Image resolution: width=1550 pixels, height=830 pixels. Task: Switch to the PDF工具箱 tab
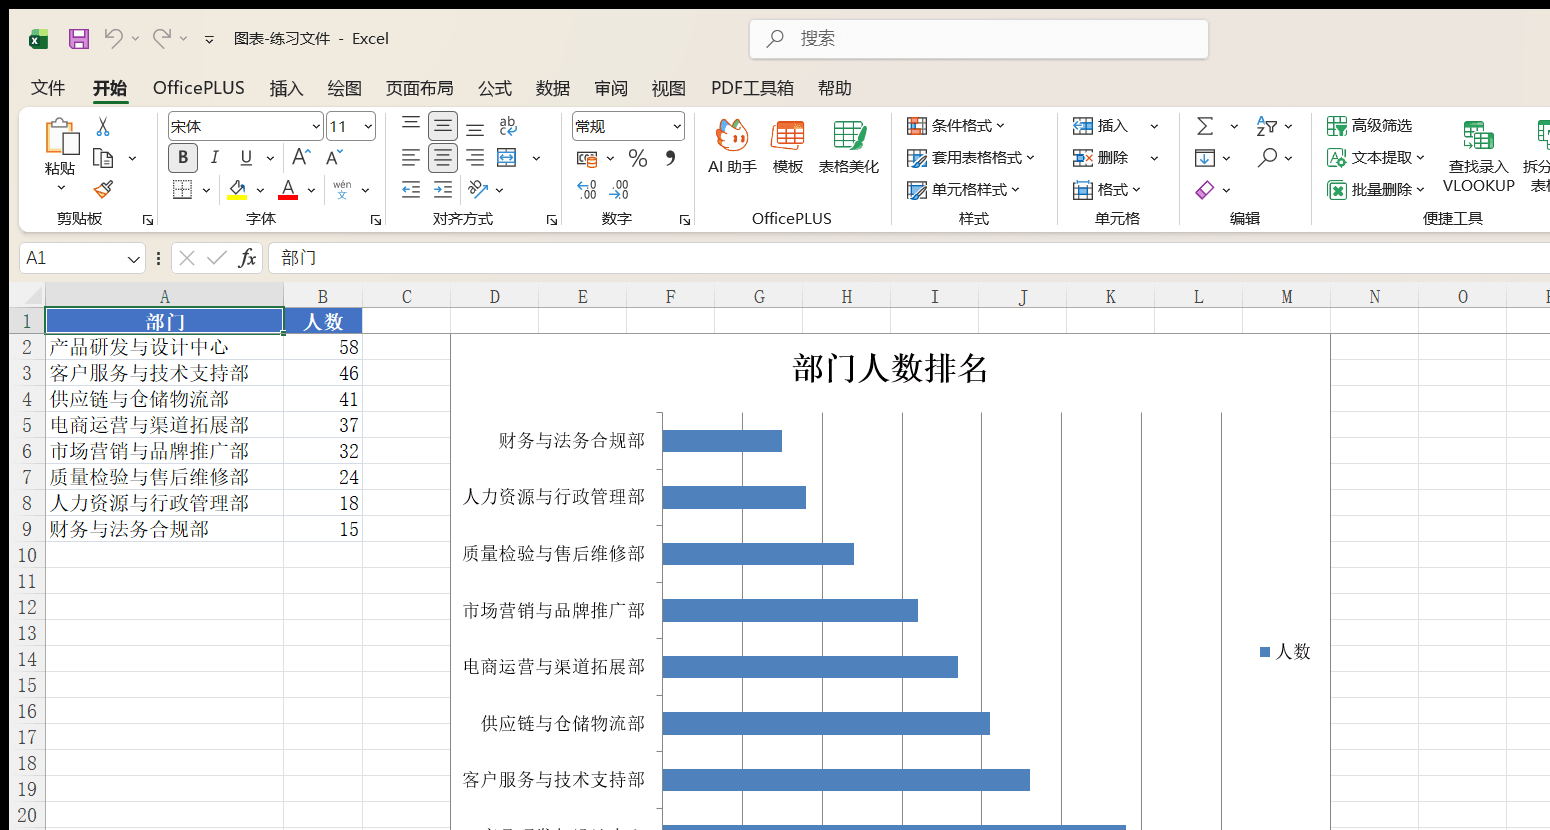[x=752, y=88]
